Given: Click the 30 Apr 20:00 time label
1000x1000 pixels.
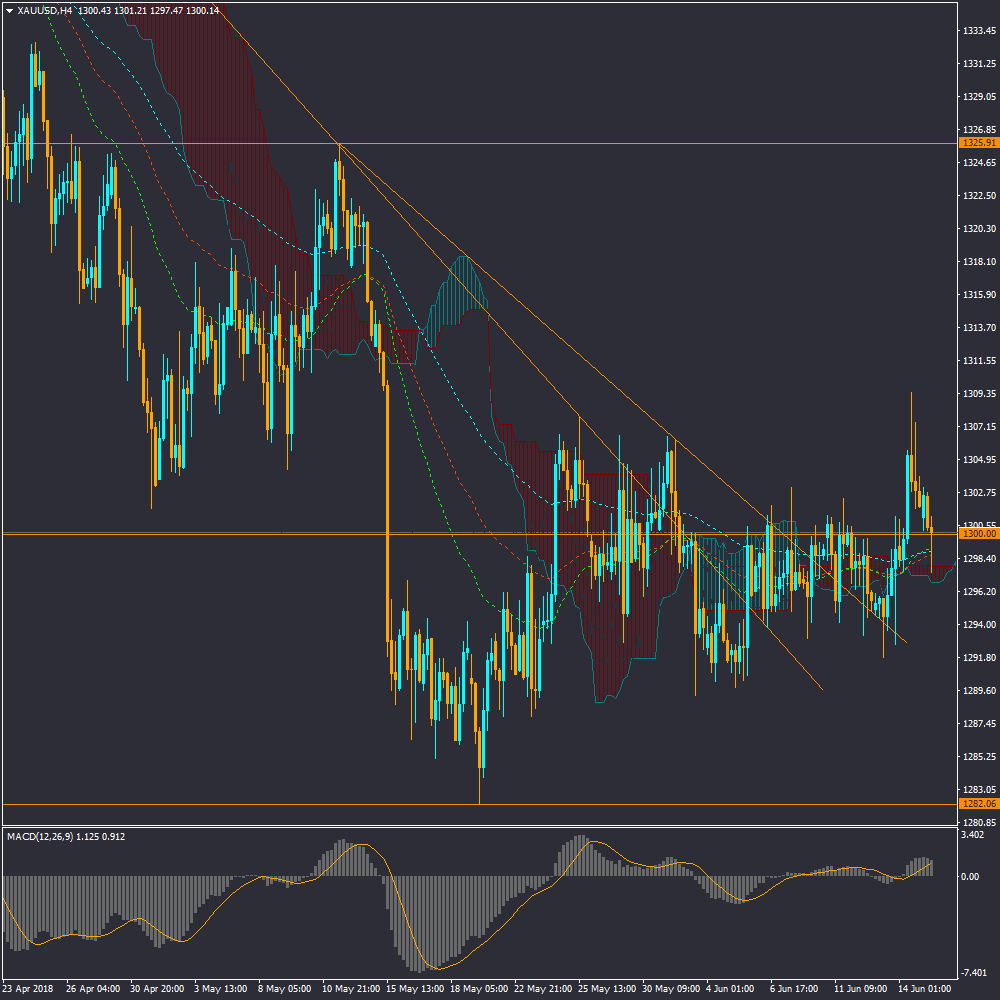Looking at the screenshot, I should 160,988.
